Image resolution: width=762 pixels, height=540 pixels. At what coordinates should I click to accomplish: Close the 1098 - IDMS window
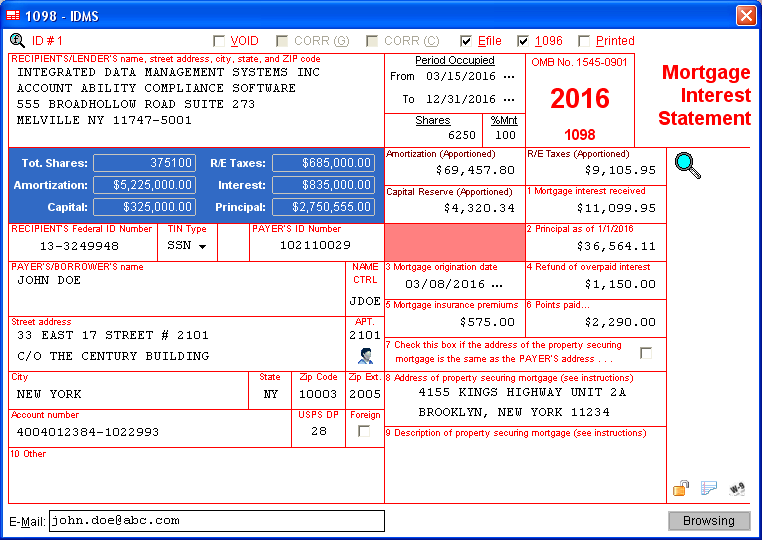(745, 15)
